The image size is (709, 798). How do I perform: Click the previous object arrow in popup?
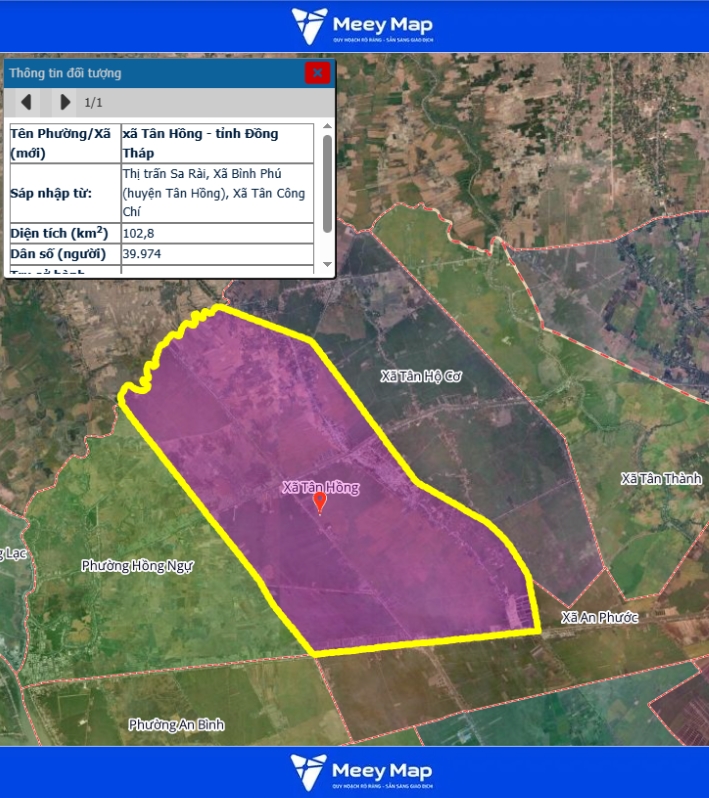(x=27, y=102)
